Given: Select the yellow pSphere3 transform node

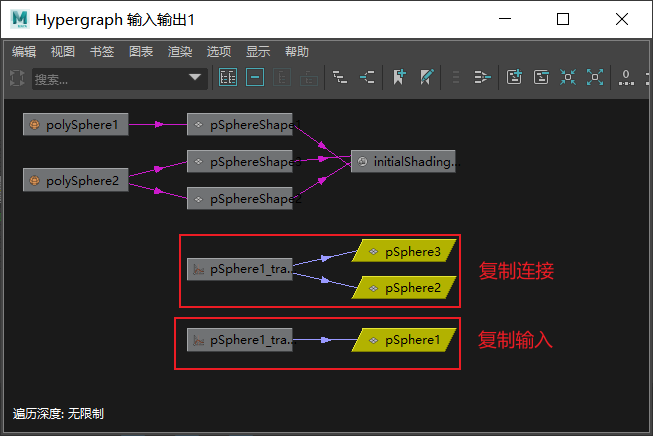Looking at the screenshot, I should pos(404,251).
